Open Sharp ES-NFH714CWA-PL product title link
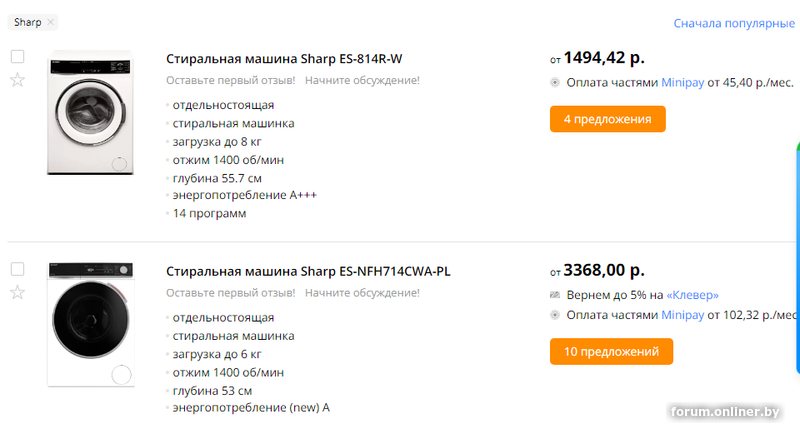The width and height of the screenshot is (800, 433). point(308,271)
